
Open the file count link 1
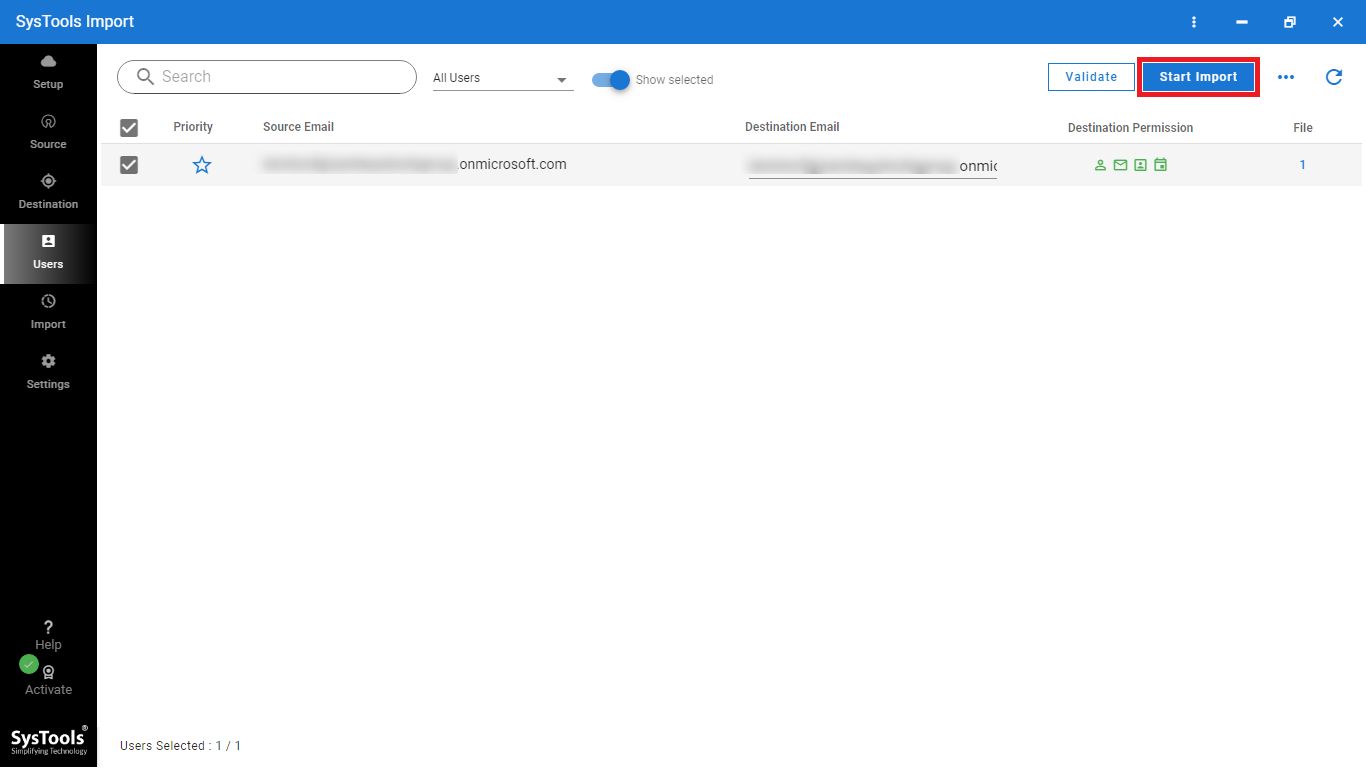coord(1302,165)
